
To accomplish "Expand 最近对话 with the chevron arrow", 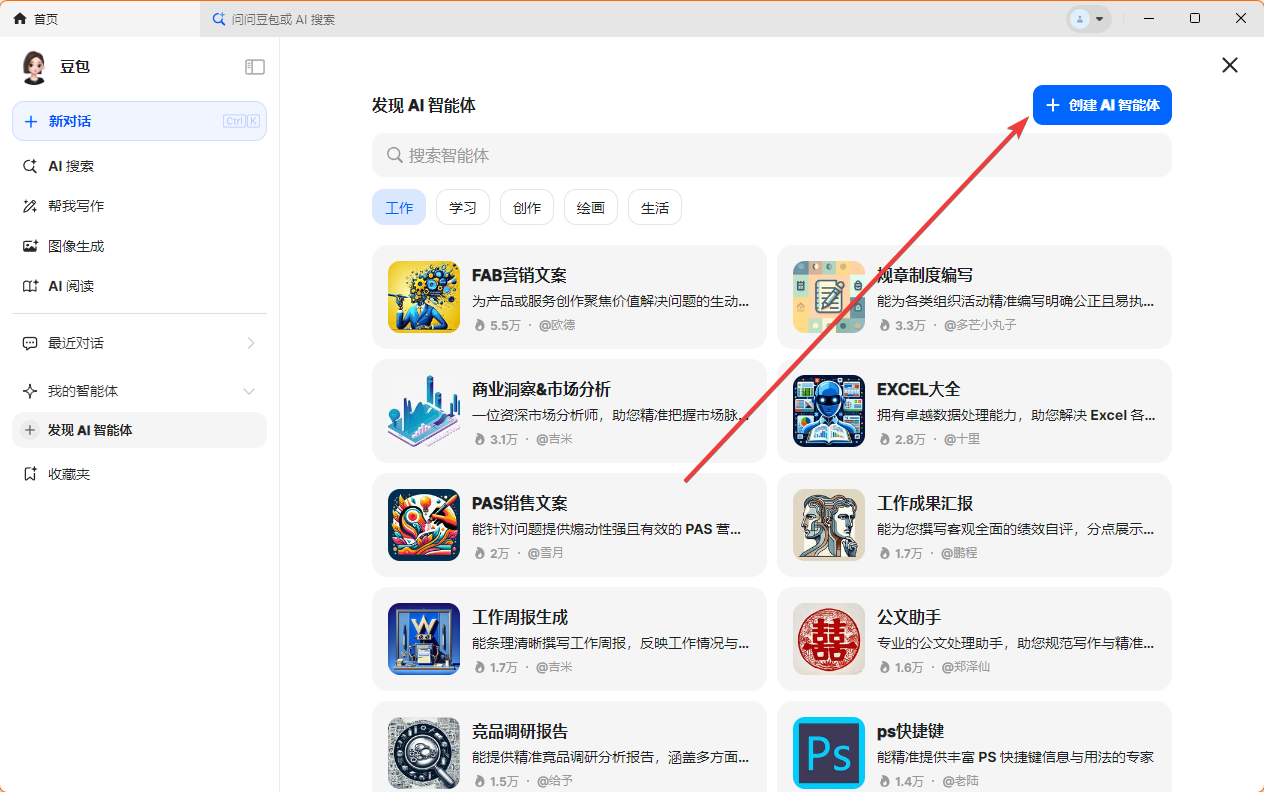I will (x=250, y=343).
